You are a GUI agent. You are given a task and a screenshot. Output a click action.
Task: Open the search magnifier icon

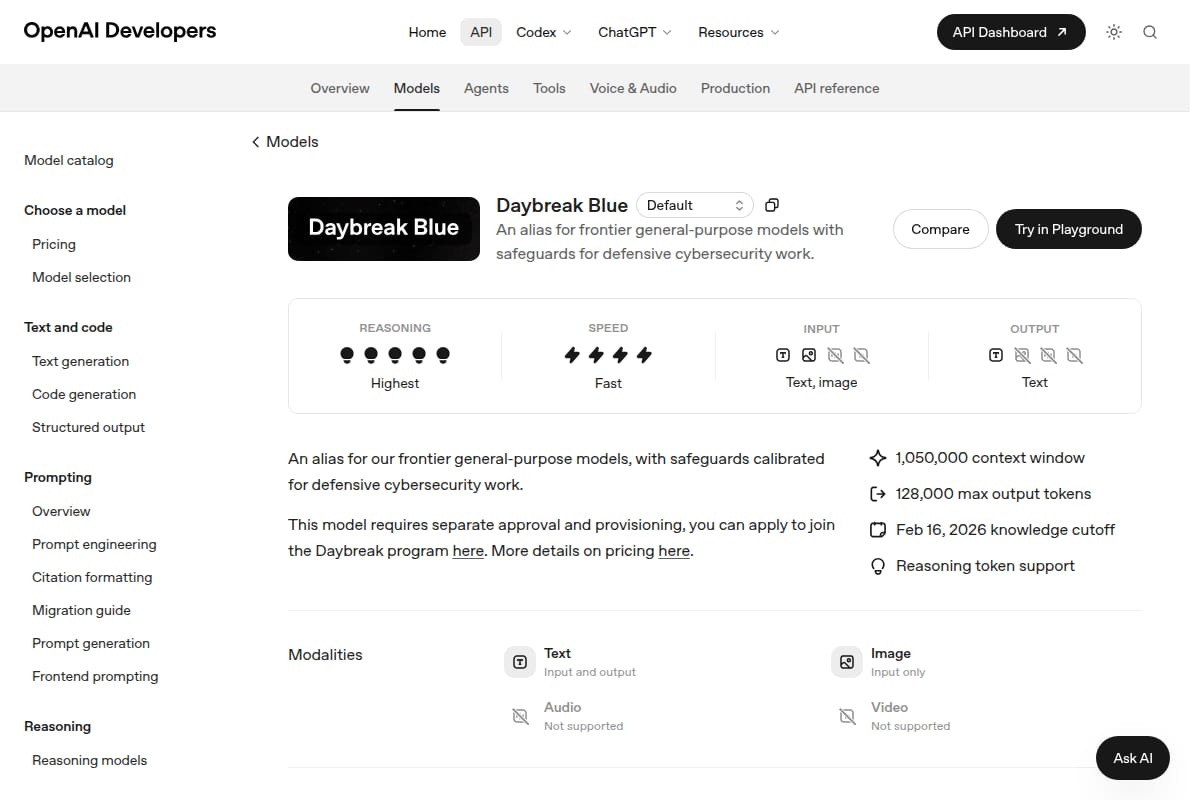1150,32
